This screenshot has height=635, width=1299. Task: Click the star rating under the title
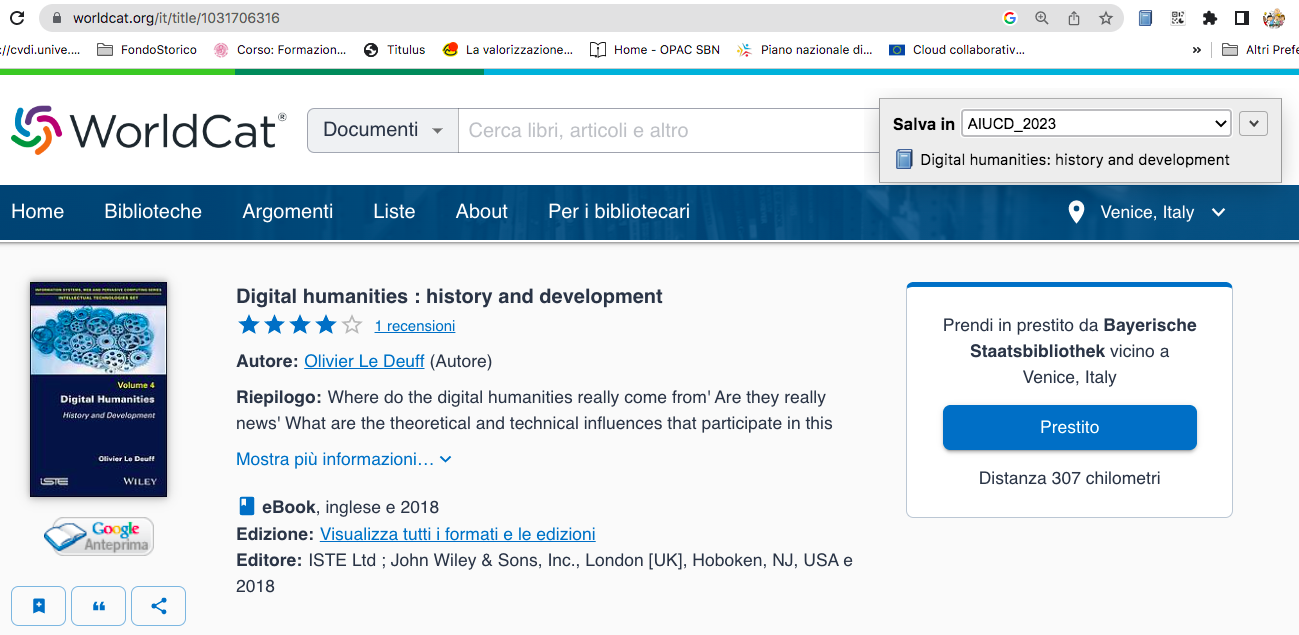point(300,325)
